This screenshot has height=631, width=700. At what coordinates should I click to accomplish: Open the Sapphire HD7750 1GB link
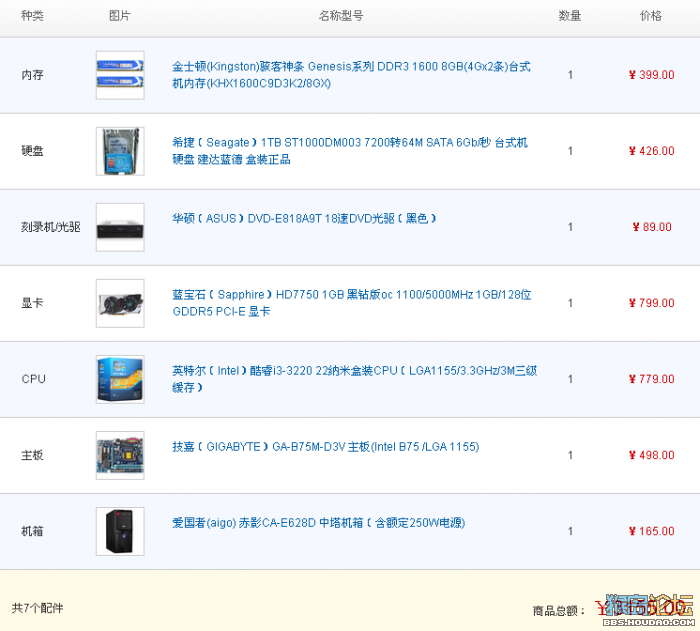click(x=352, y=303)
